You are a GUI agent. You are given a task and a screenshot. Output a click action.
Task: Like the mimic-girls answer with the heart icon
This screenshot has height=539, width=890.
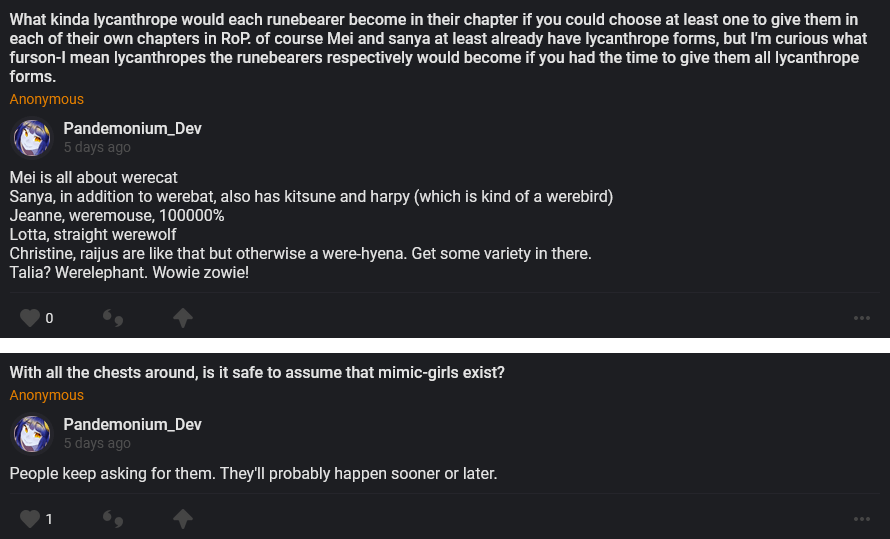click(30, 519)
